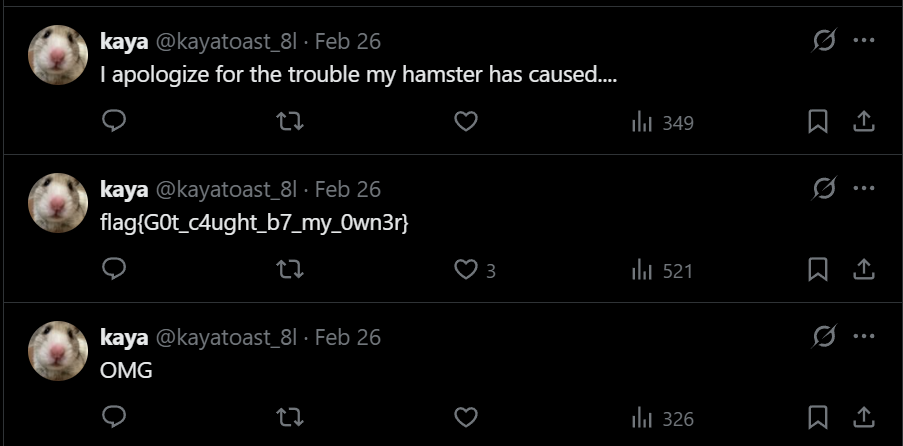The width and height of the screenshot is (903, 446).
Task: Bookmark the hamster apology tweet
Action: click(817, 122)
